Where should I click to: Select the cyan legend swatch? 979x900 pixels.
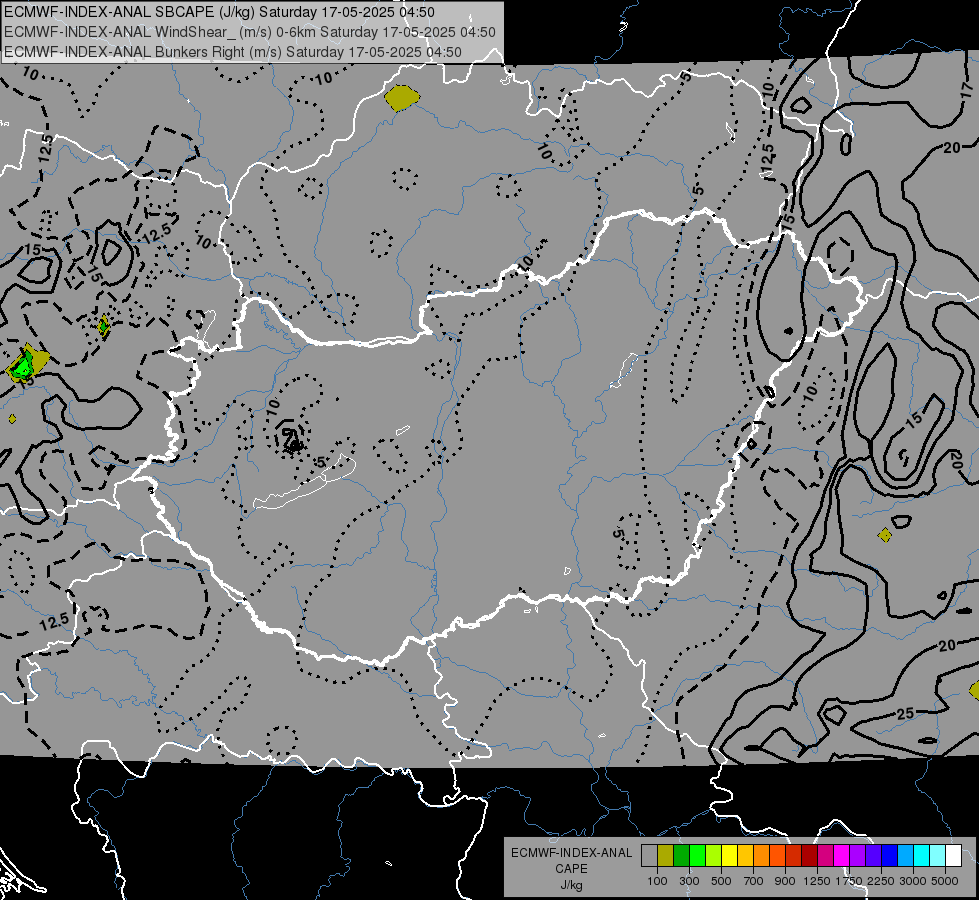coord(922,855)
